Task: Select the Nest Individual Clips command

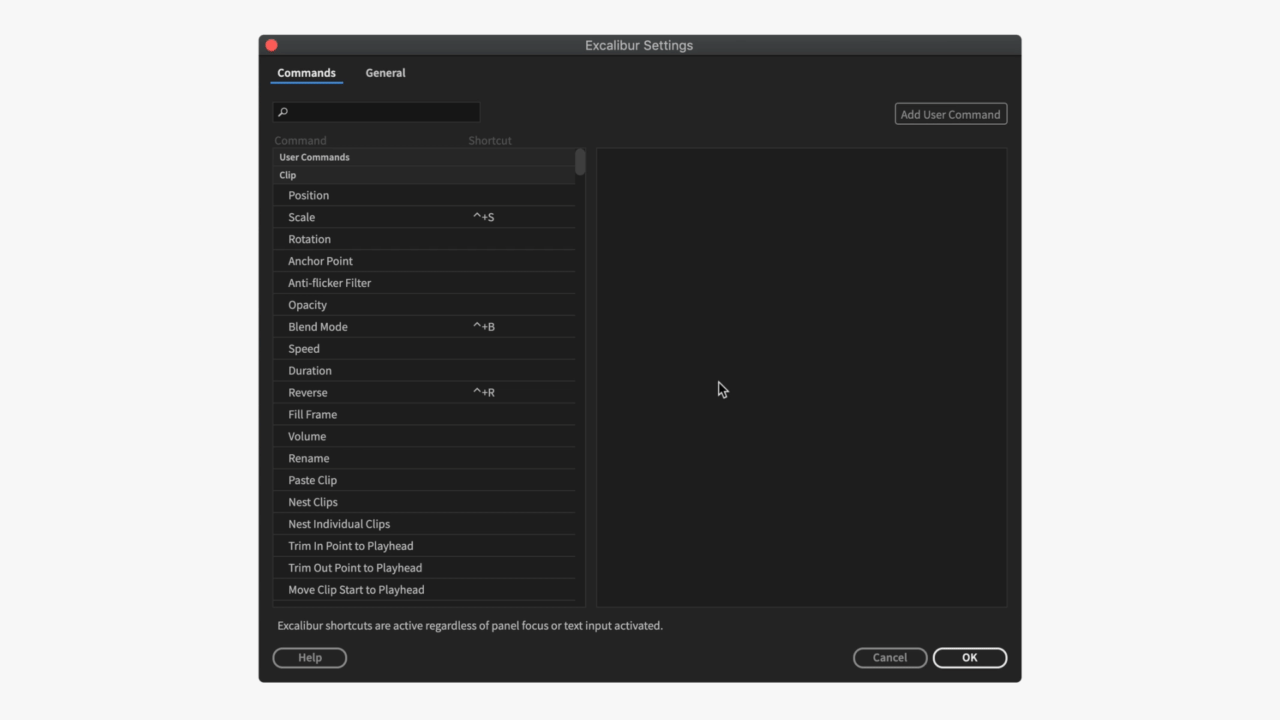Action: pos(424,525)
